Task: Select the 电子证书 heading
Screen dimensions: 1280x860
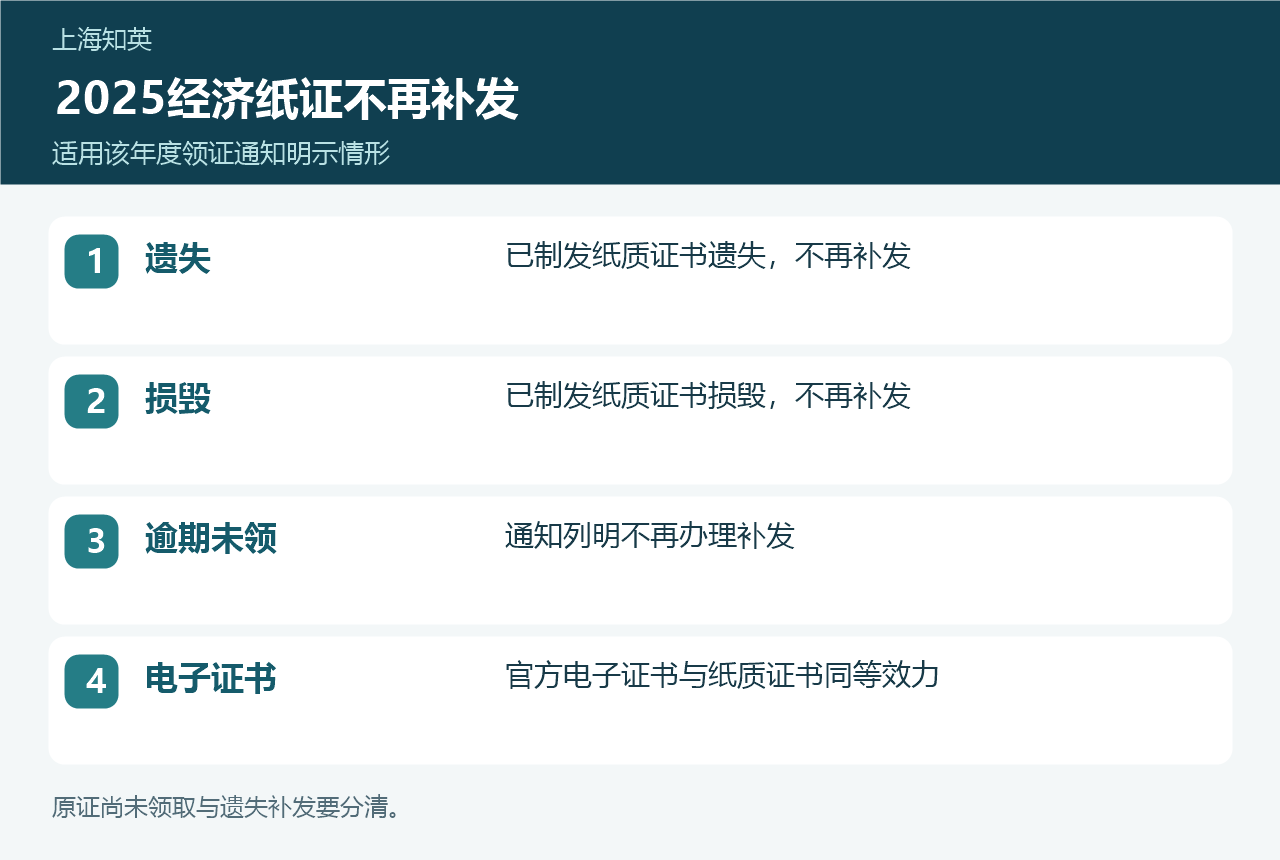Action: (x=211, y=680)
